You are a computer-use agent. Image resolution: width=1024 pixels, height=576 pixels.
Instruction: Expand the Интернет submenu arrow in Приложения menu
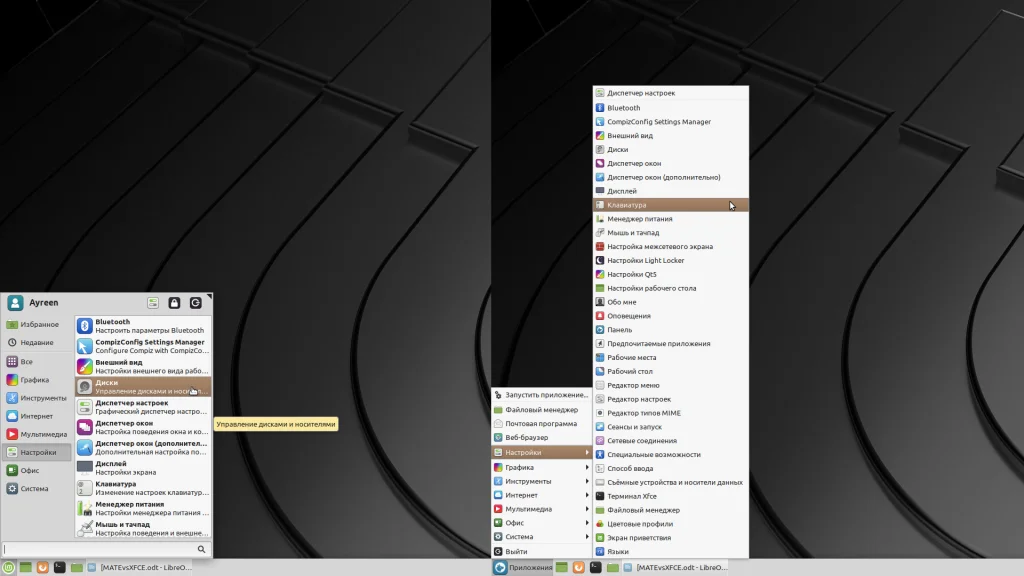[x=586, y=495]
